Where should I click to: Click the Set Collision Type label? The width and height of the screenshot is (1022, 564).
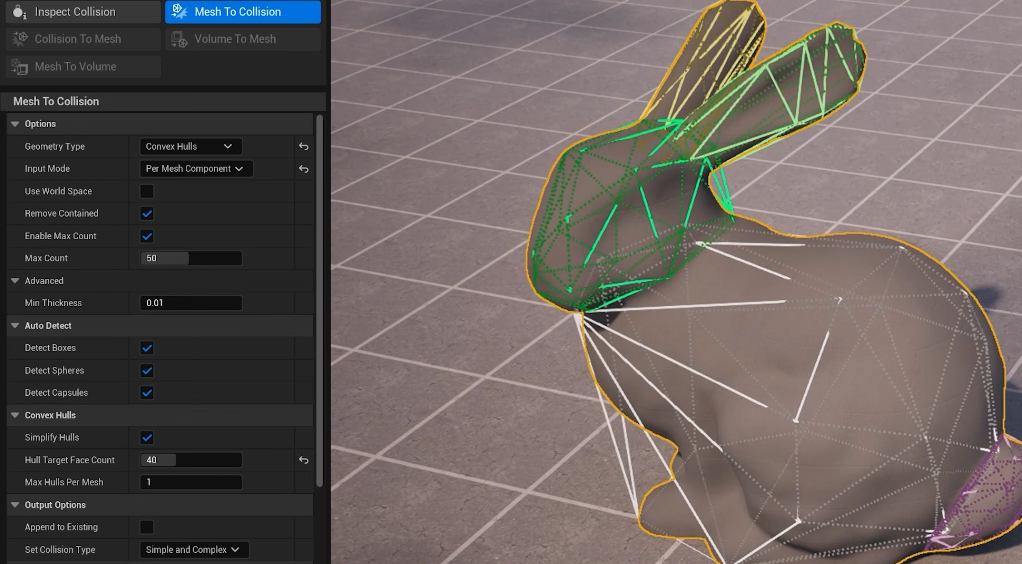click(60, 550)
